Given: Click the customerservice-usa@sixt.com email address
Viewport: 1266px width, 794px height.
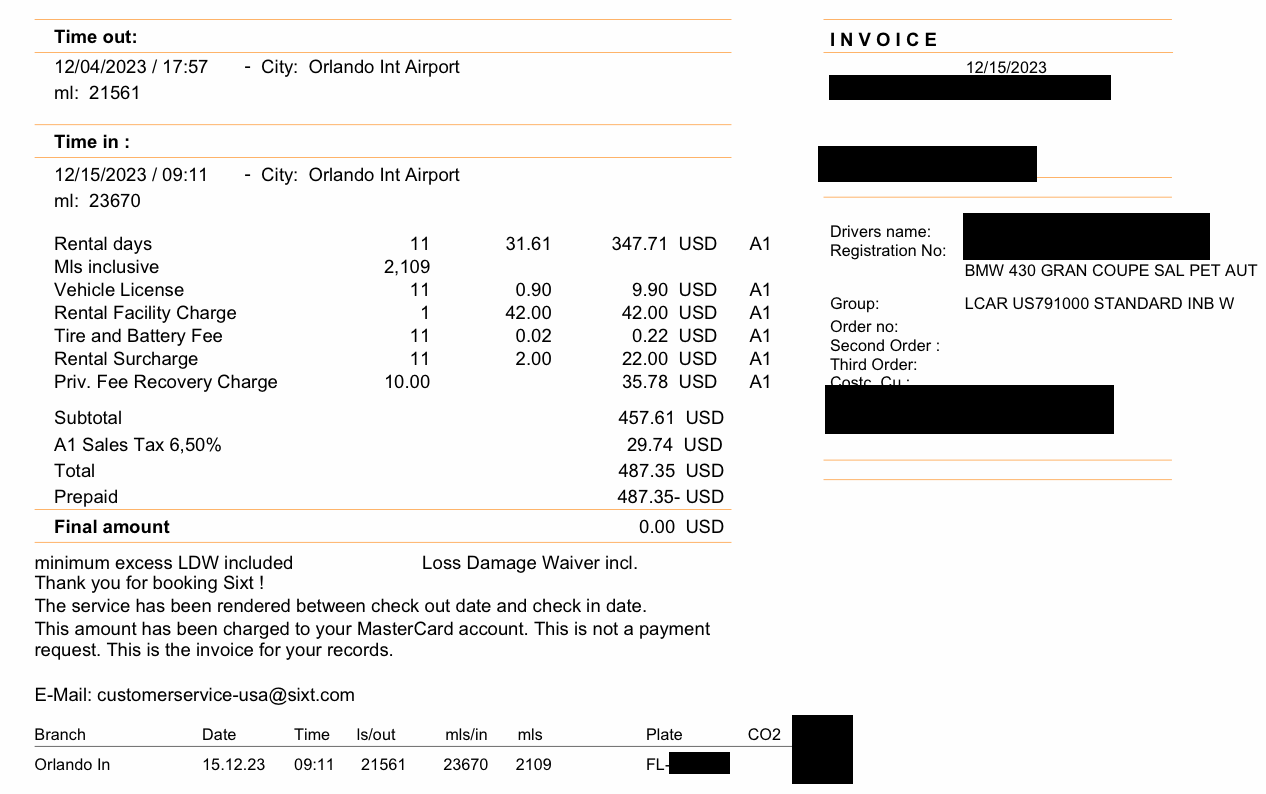Looking at the screenshot, I should pos(225,695).
